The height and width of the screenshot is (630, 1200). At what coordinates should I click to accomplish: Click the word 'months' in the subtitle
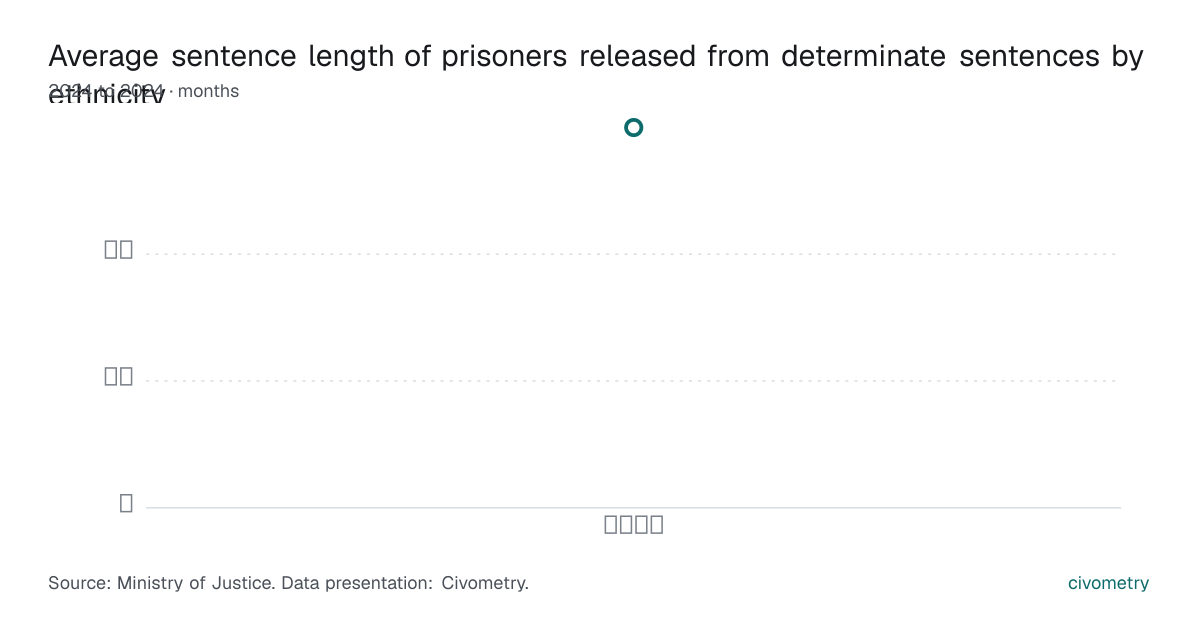(x=208, y=91)
